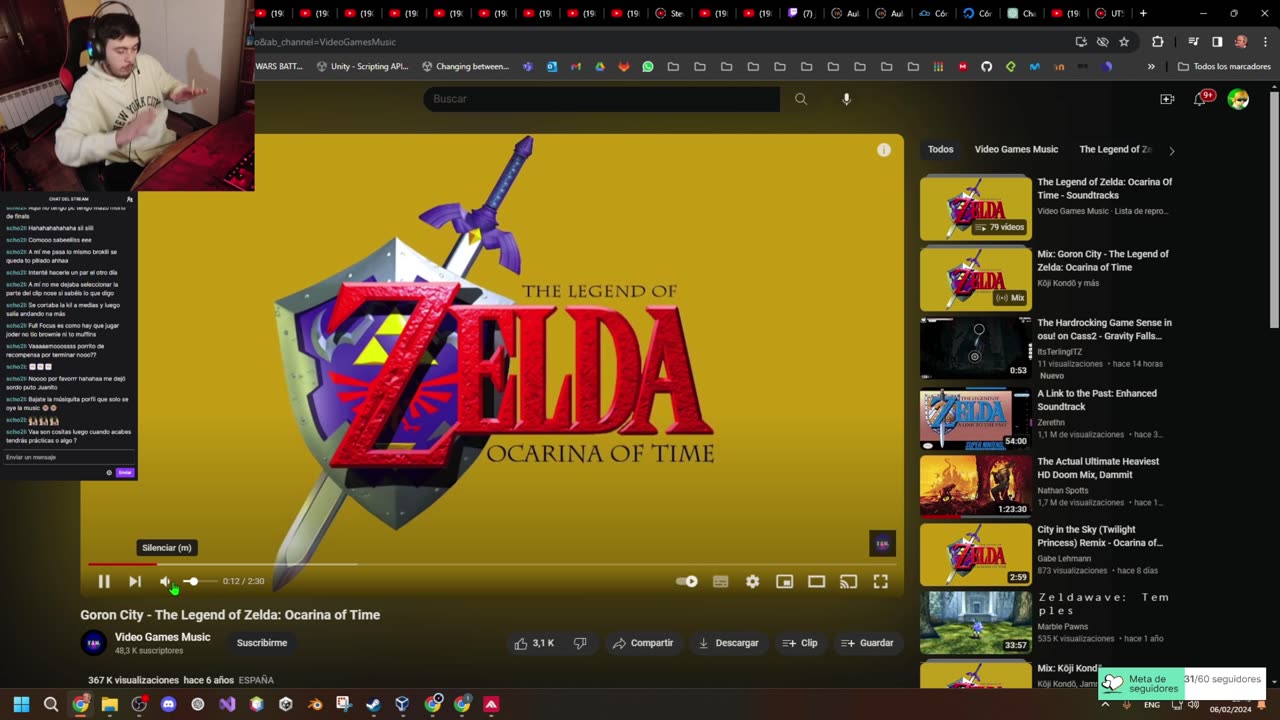Open Steam from the taskbar
1280x720 pixels.
coord(373,704)
